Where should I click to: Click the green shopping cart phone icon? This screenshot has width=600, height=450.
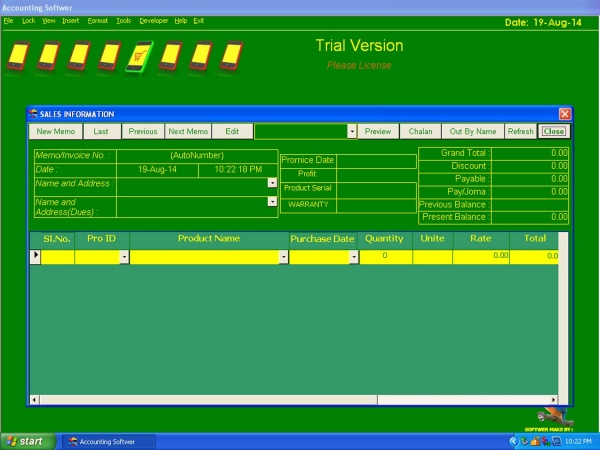point(140,56)
